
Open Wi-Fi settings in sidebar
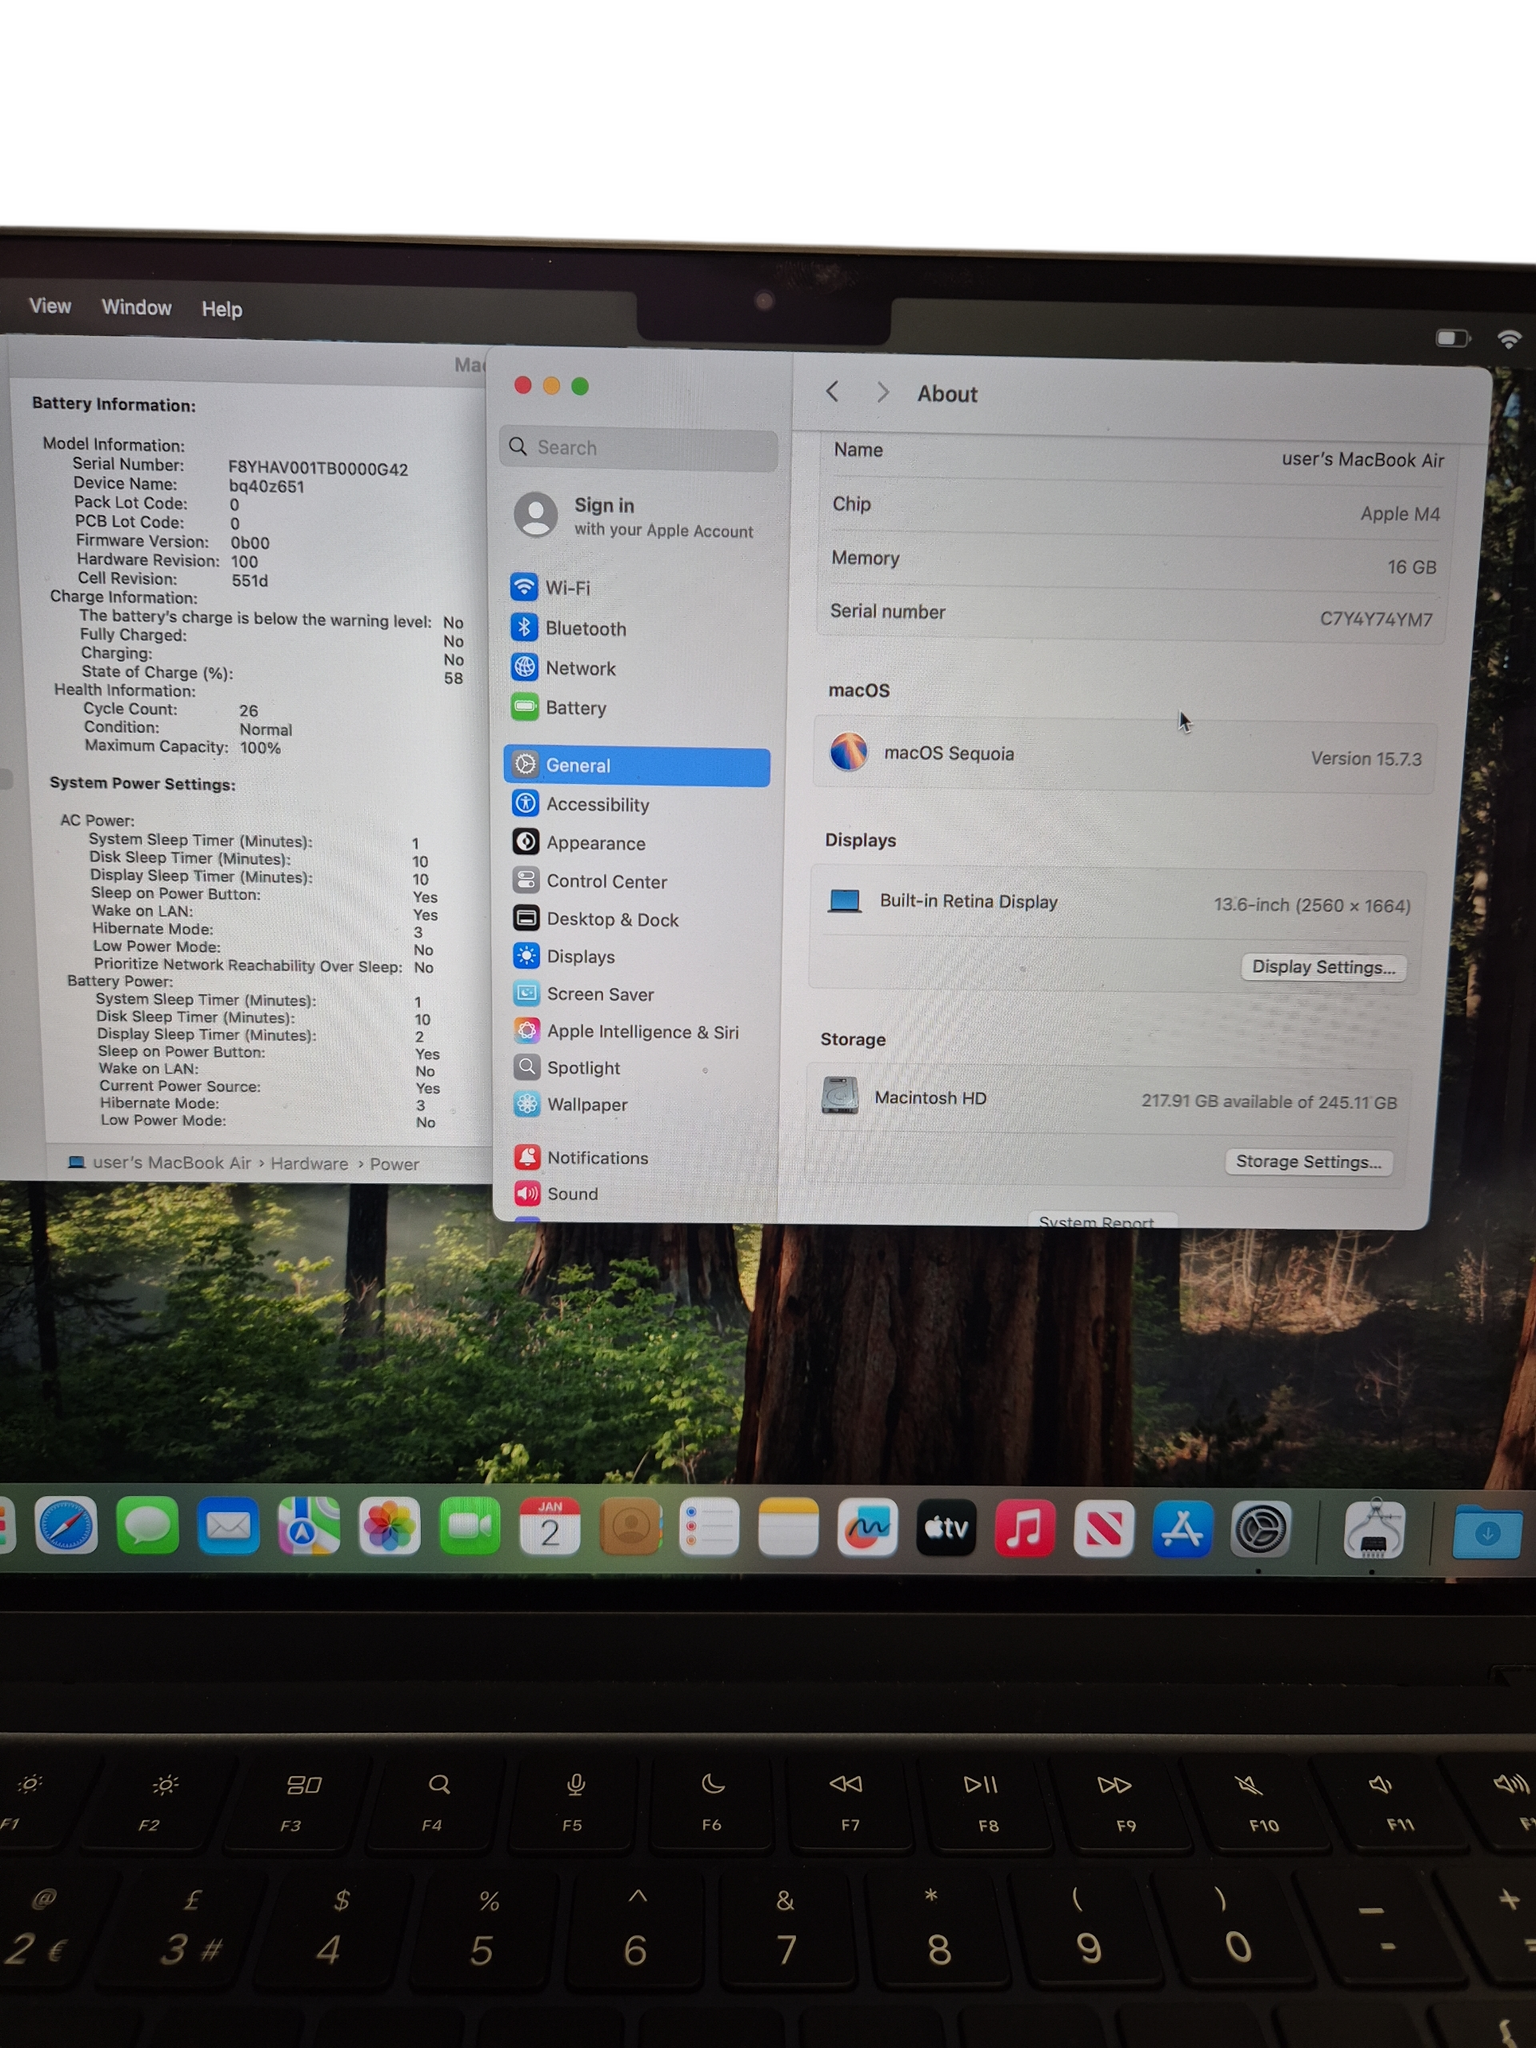click(x=566, y=588)
